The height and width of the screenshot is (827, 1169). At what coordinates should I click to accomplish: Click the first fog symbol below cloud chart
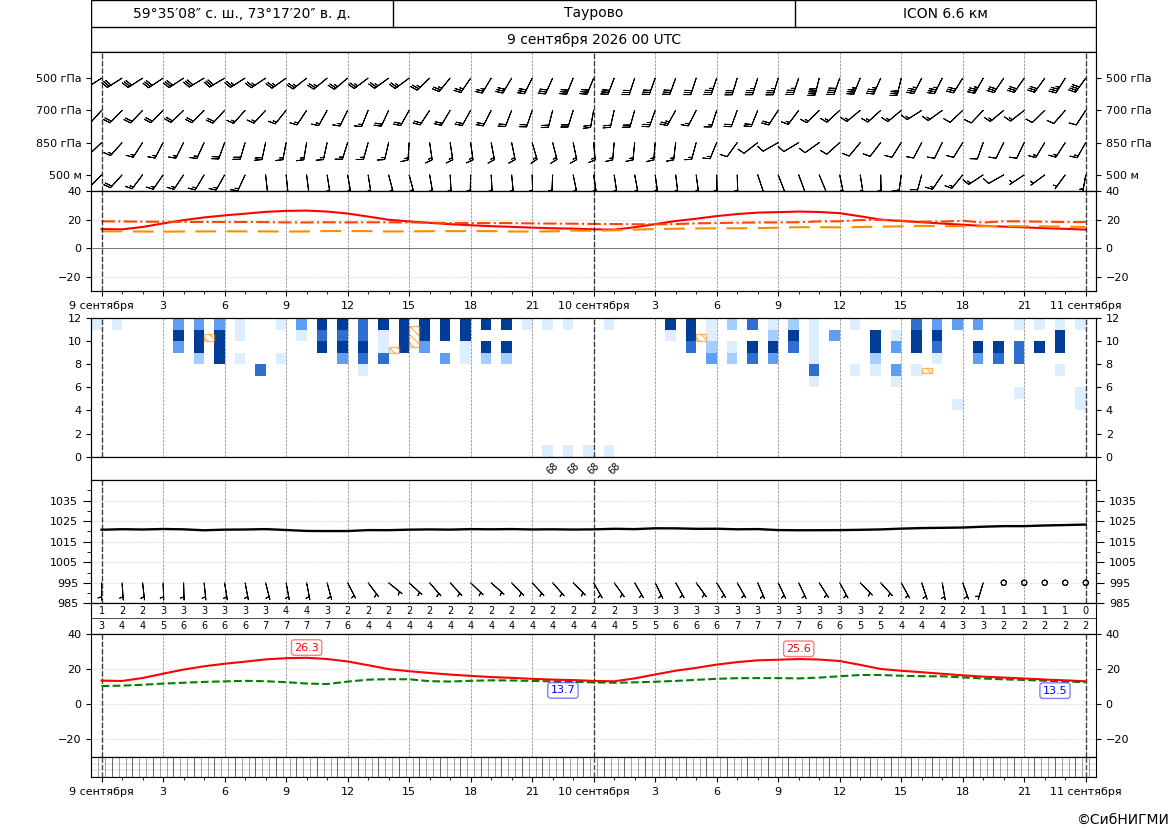552,468
